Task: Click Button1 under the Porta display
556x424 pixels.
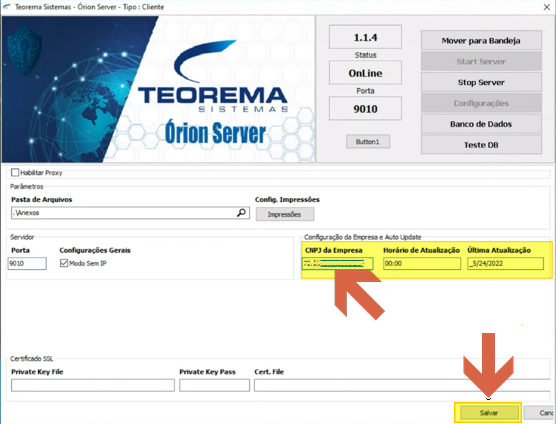Action: pos(368,141)
